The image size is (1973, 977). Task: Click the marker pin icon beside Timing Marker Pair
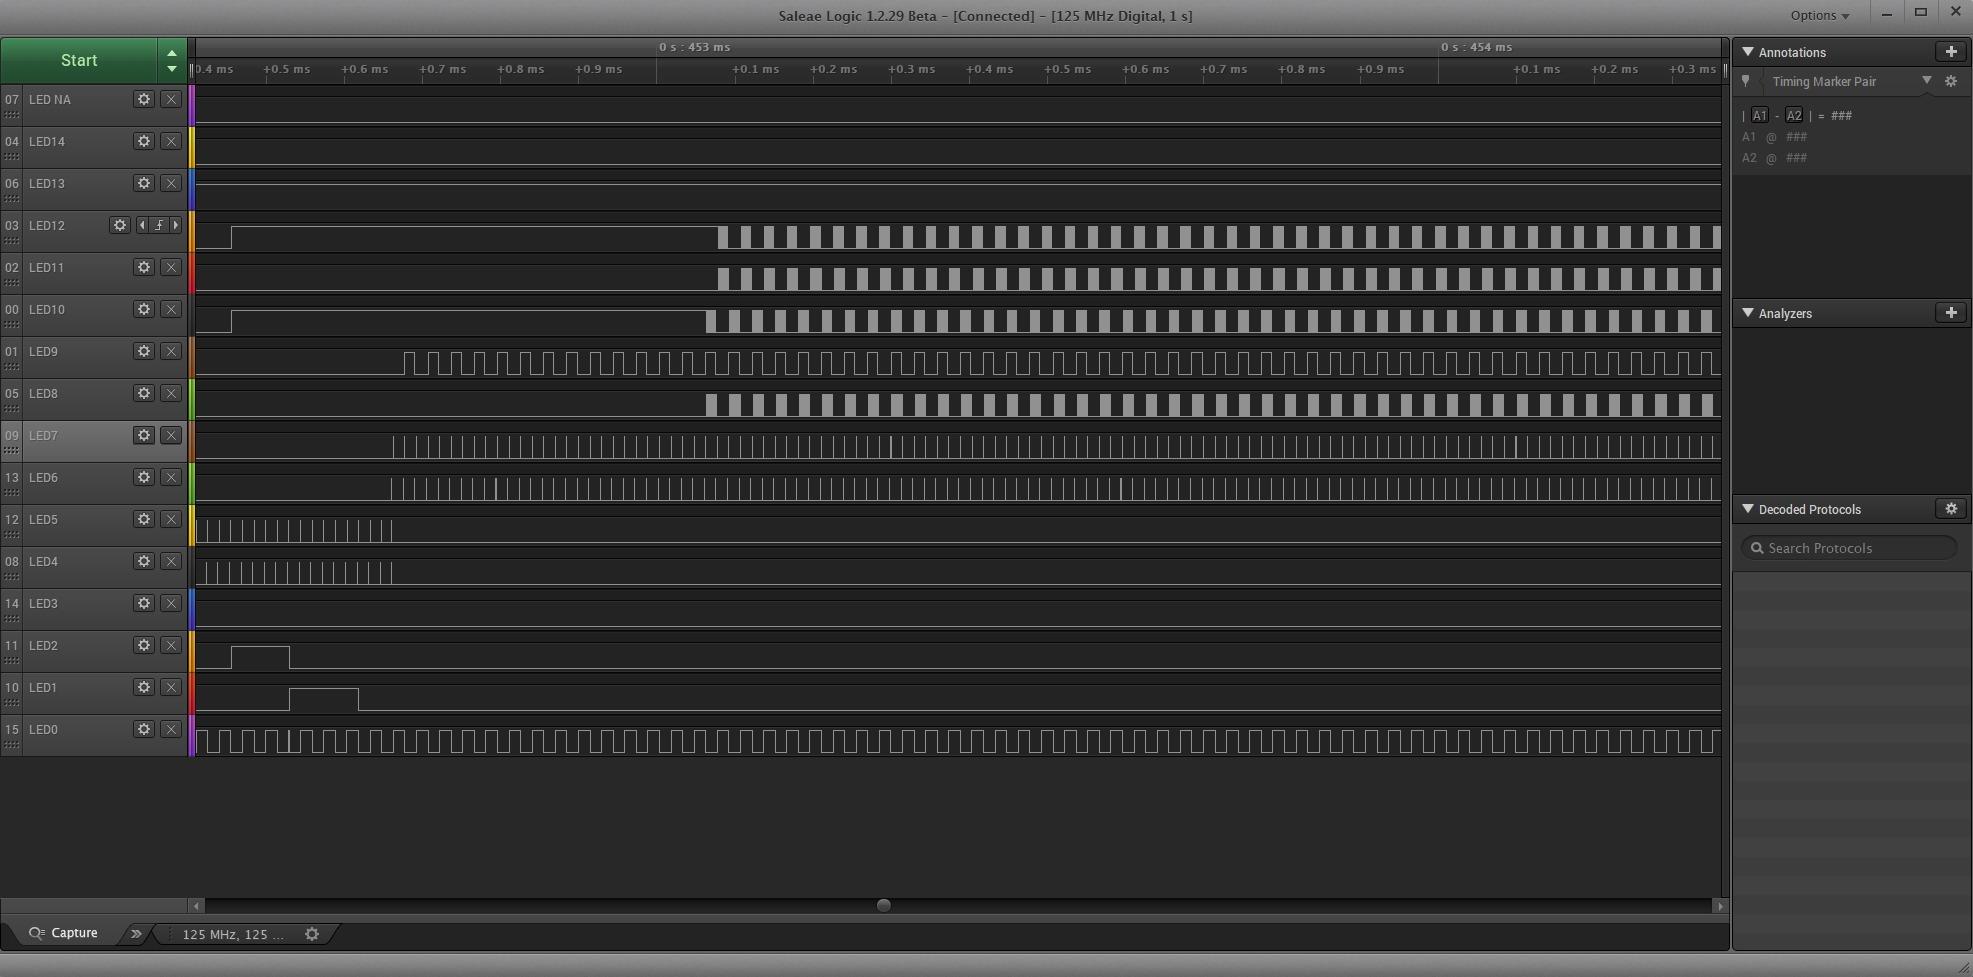1747,81
